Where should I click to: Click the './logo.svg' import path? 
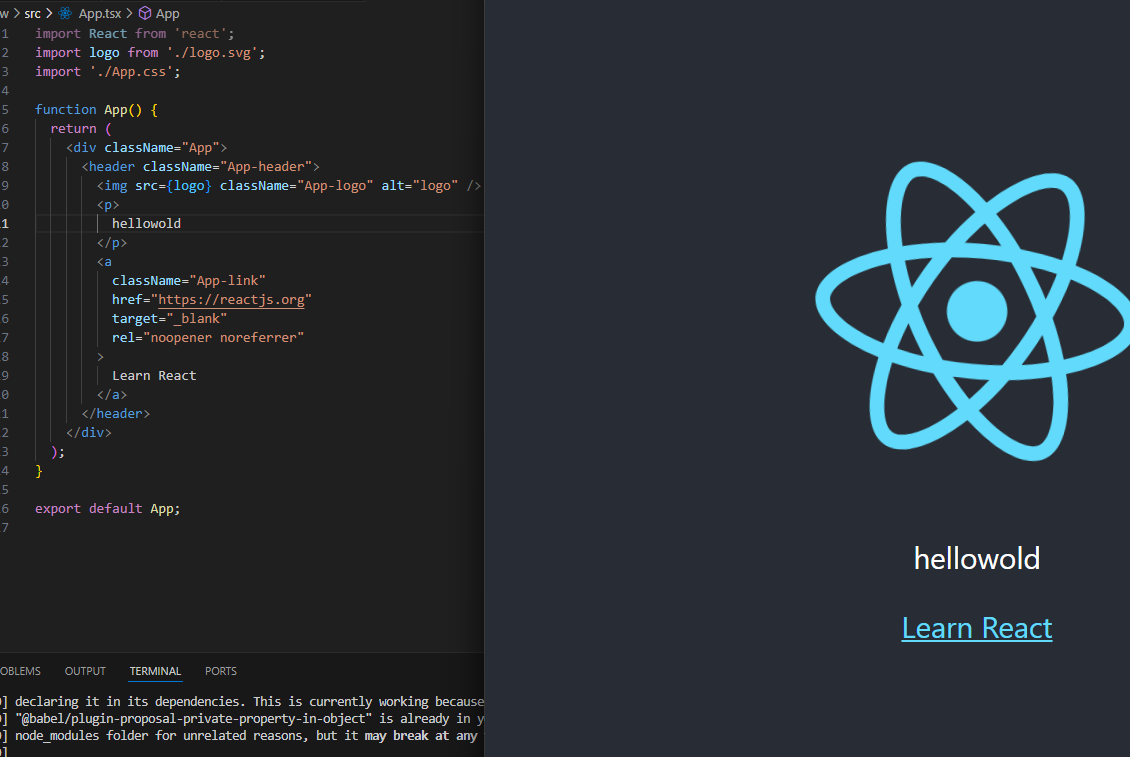[x=212, y=53]
